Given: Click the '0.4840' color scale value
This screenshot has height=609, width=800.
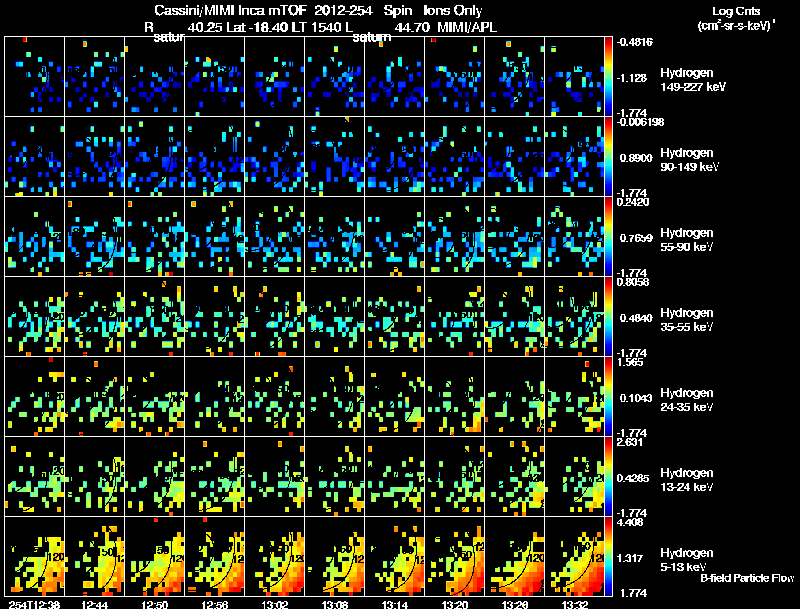Looking at the screenshot, I should (x=636, y=318).
